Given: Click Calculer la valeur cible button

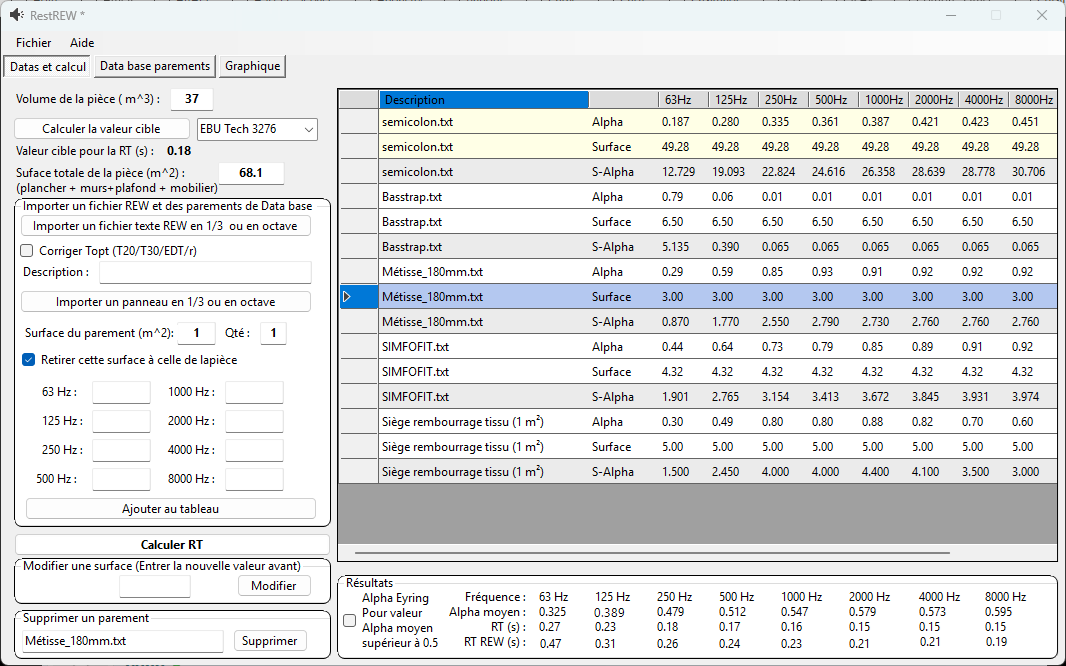Looking at the screenshot, I should [x=101, y=128].
